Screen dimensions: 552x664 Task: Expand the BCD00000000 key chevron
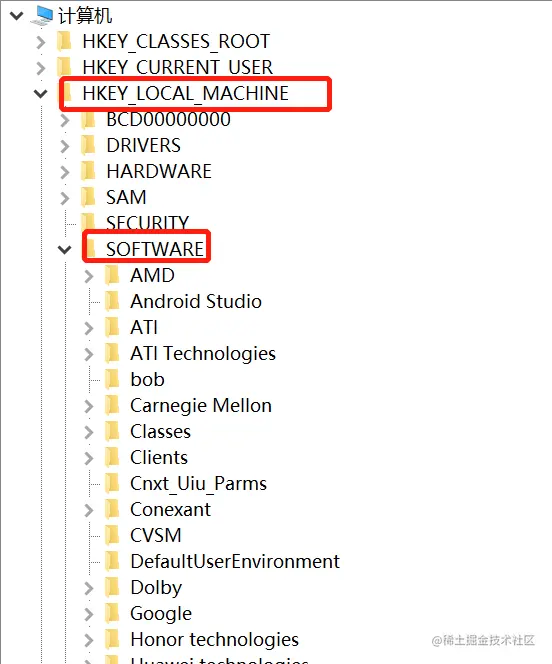pyautogui.click(x=65, y=120)
